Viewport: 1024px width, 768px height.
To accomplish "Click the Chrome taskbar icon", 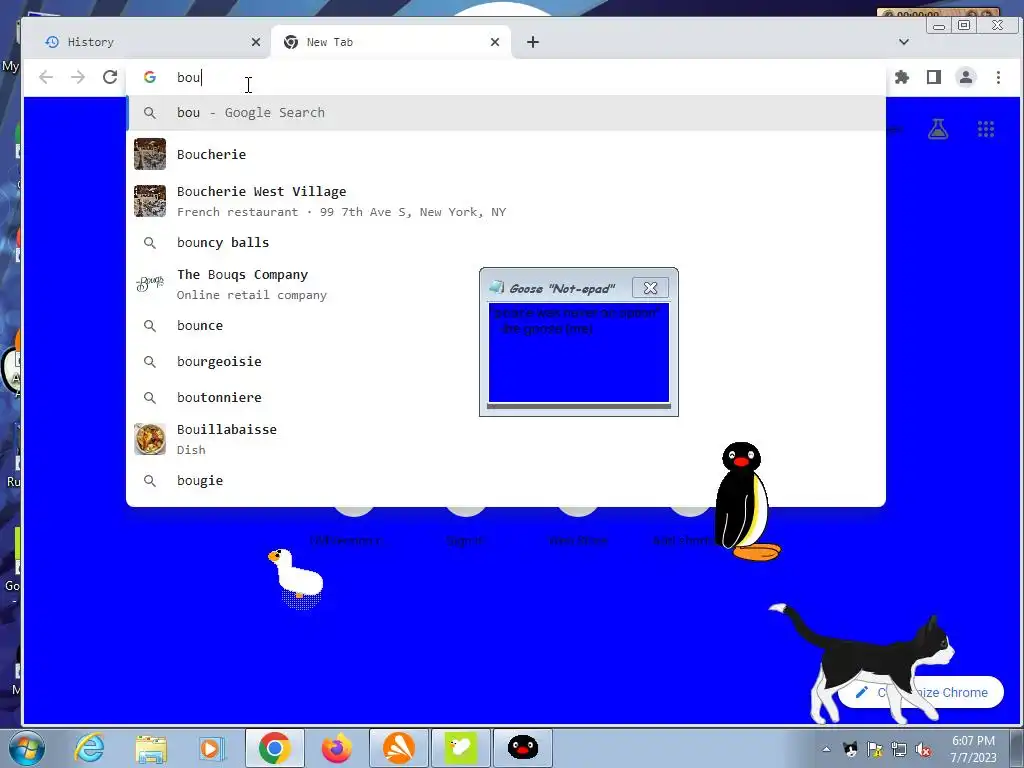I will (x=274, y=748).
